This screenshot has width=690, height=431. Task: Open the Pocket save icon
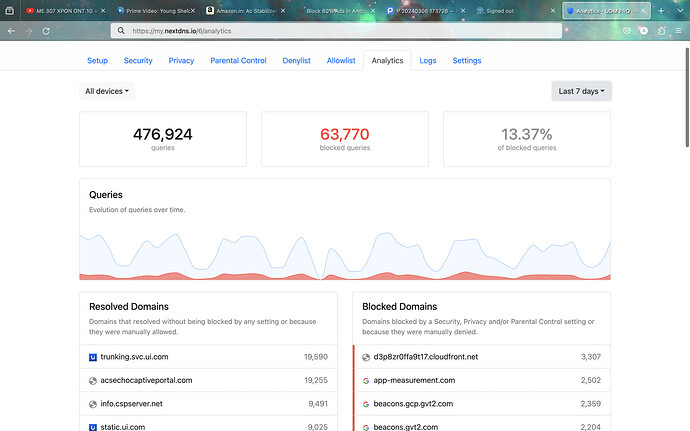627,31
